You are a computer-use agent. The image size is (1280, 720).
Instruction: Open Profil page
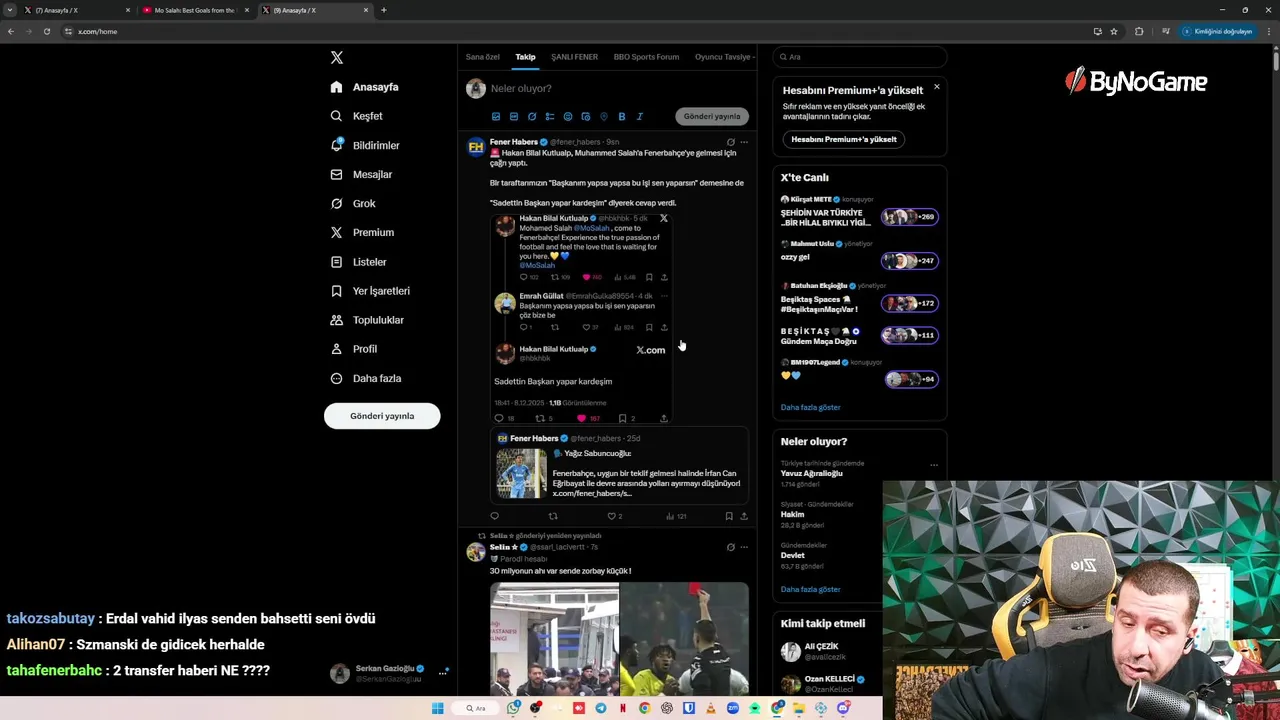click(353, 349)
